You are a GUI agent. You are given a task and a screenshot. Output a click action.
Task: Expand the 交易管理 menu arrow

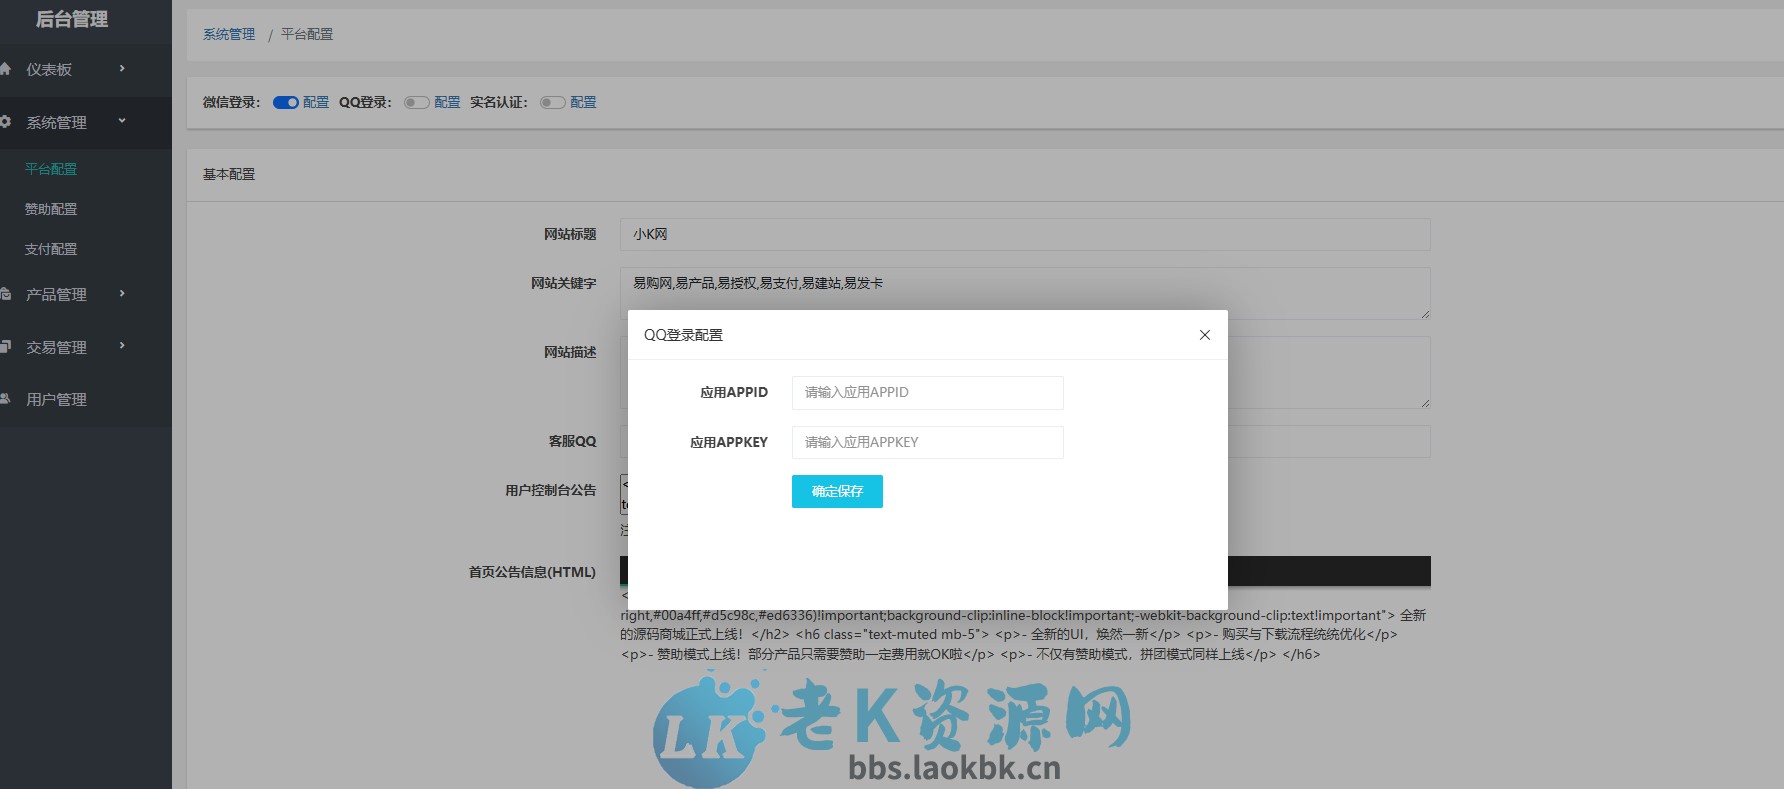[x=122, y=346]
